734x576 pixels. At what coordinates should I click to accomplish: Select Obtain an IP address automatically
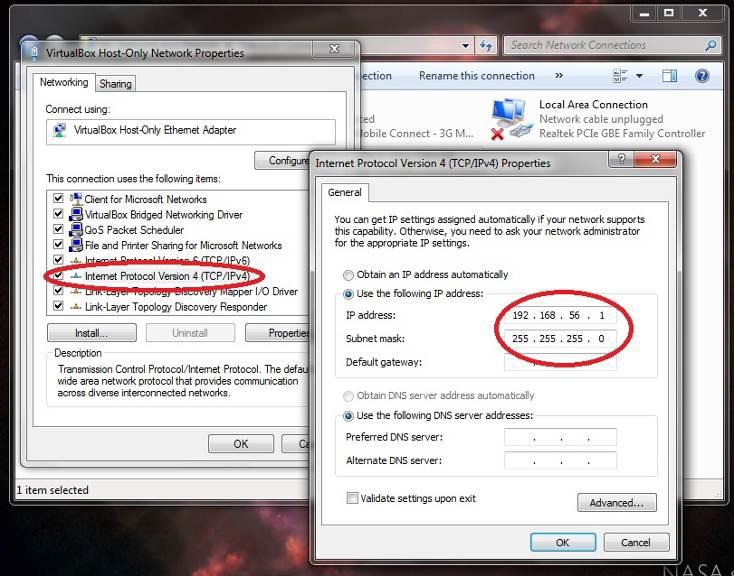(348, 275)
